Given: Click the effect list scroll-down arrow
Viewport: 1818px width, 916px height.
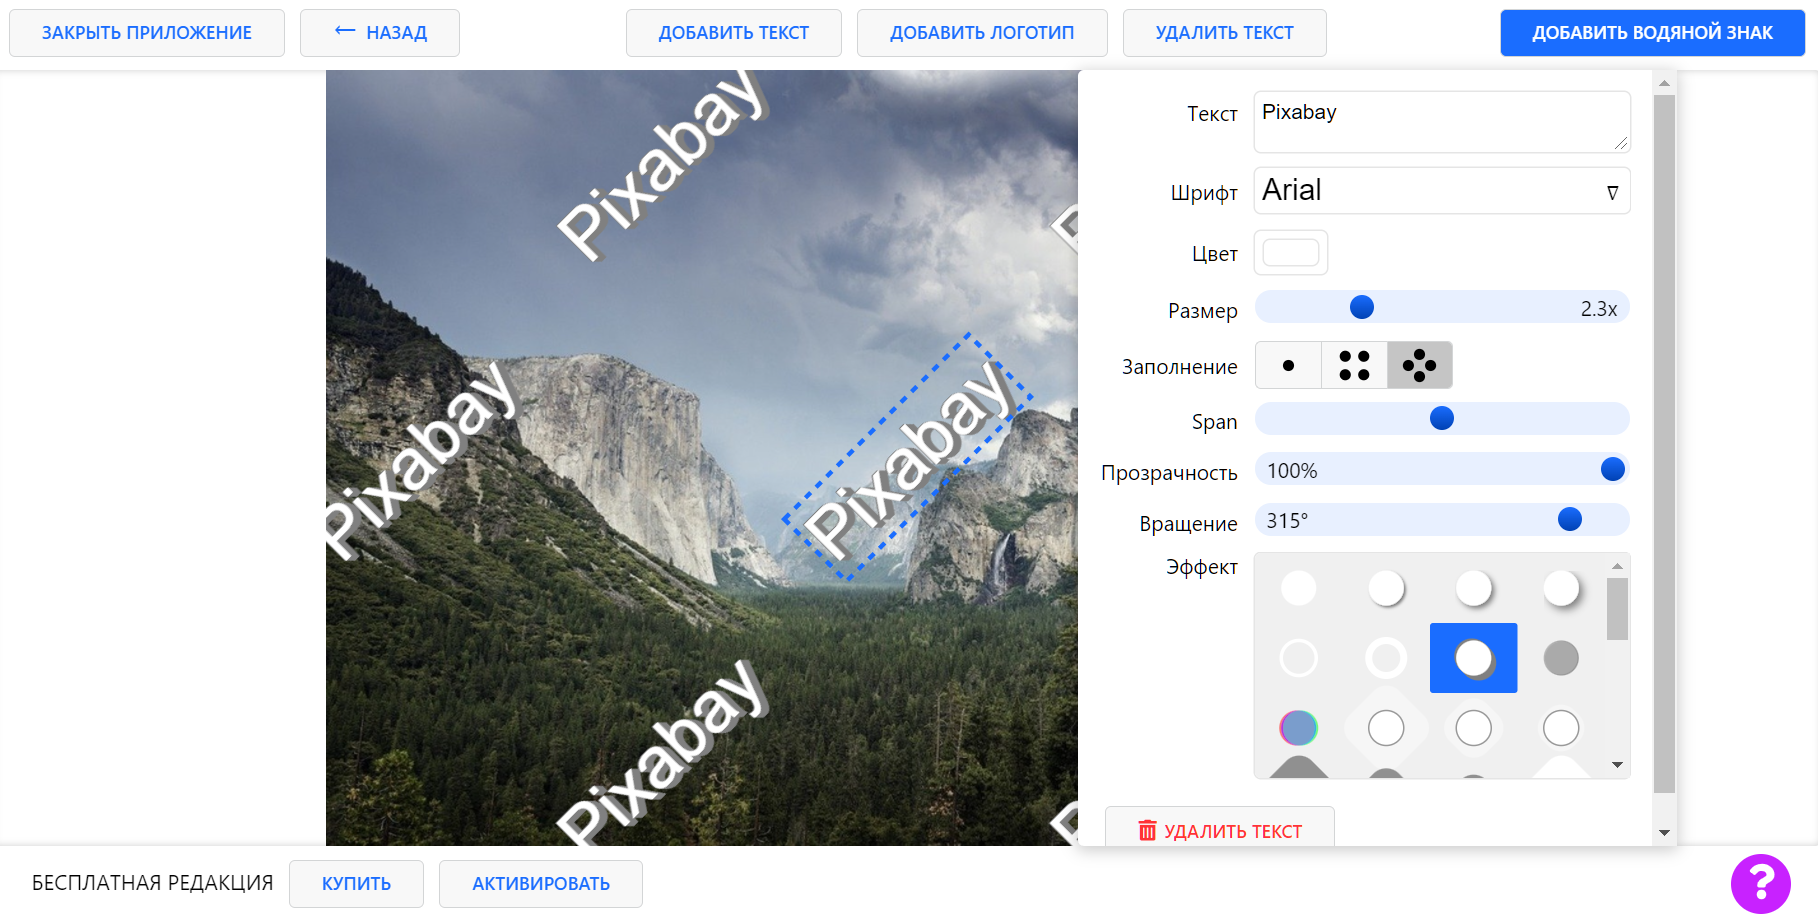Looking at the screenshot, I should tap(1617, 765).
